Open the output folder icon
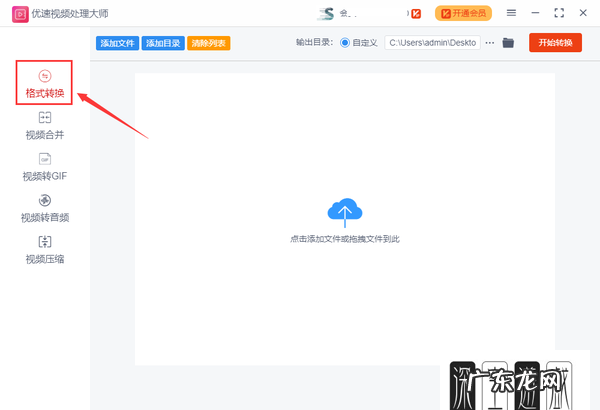600x410 pixels. click(x=508, y=42)
